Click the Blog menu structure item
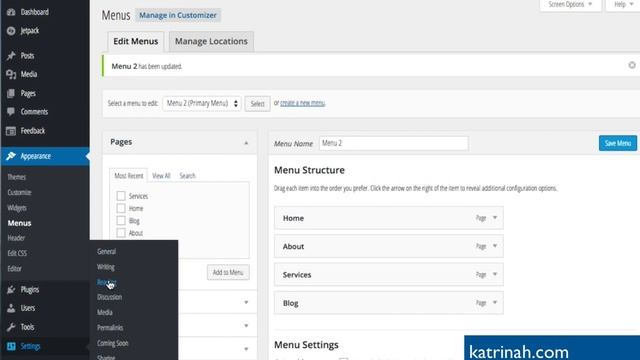 (389, 303)
